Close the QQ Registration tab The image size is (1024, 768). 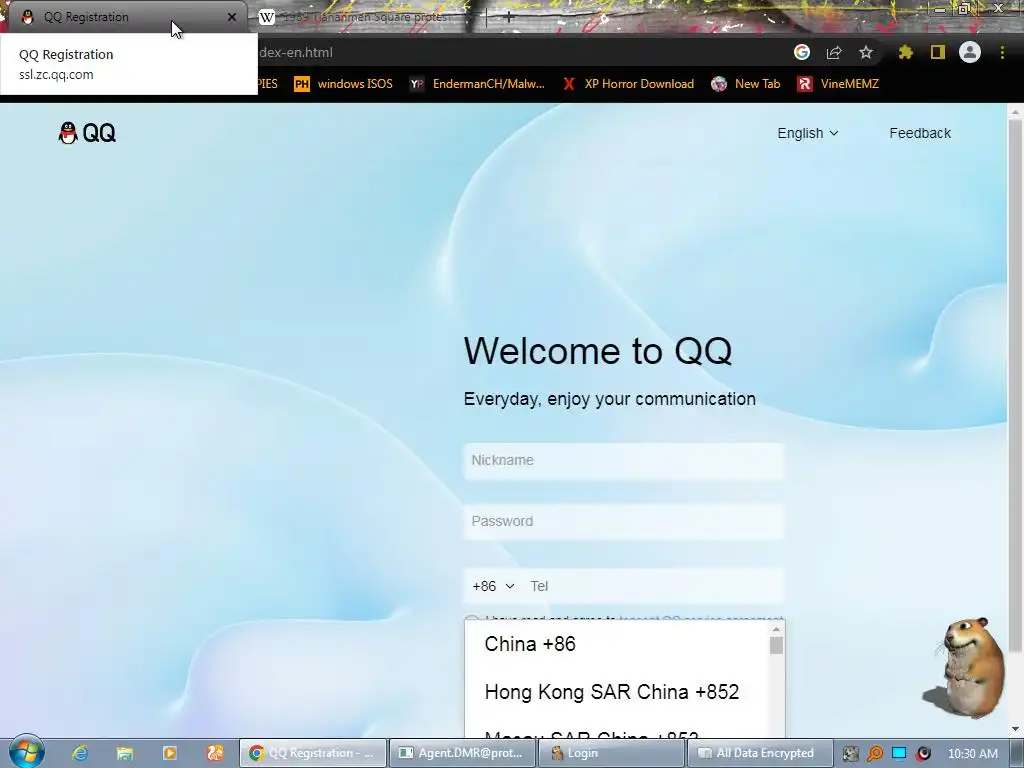(232, 17)
